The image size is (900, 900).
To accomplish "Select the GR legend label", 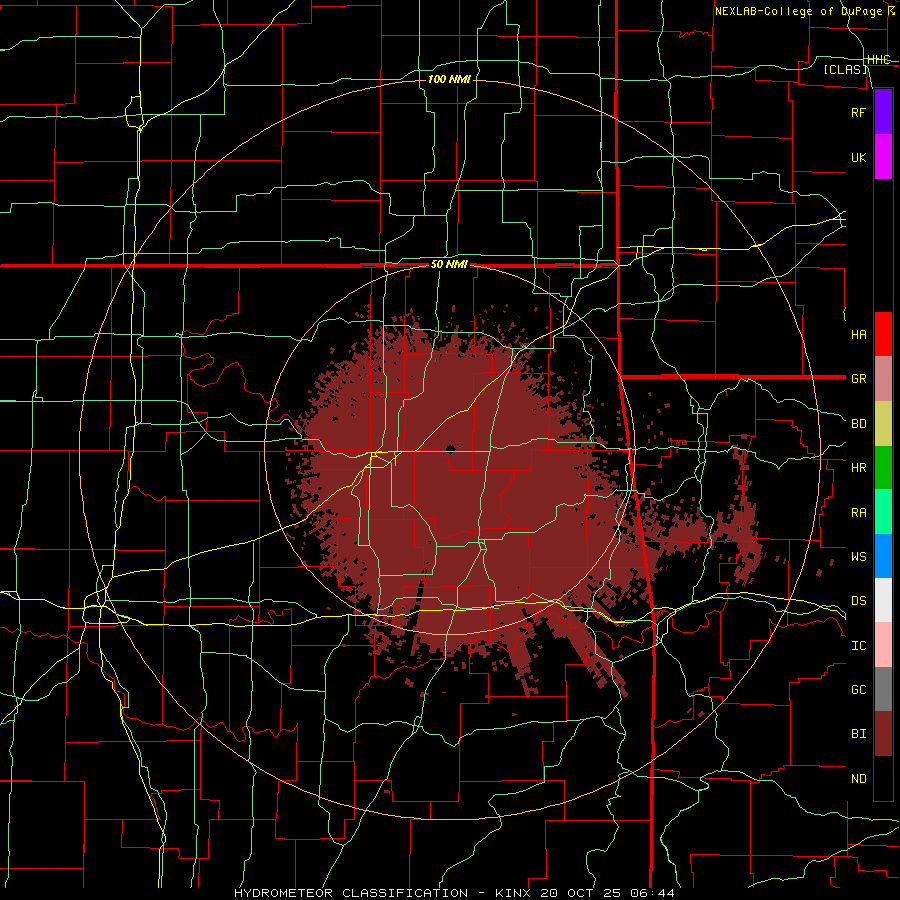I will (x=858, y=379).
